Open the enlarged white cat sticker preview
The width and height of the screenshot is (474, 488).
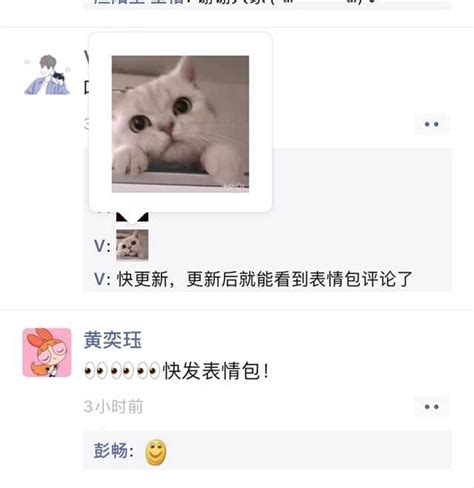point(180,124)
